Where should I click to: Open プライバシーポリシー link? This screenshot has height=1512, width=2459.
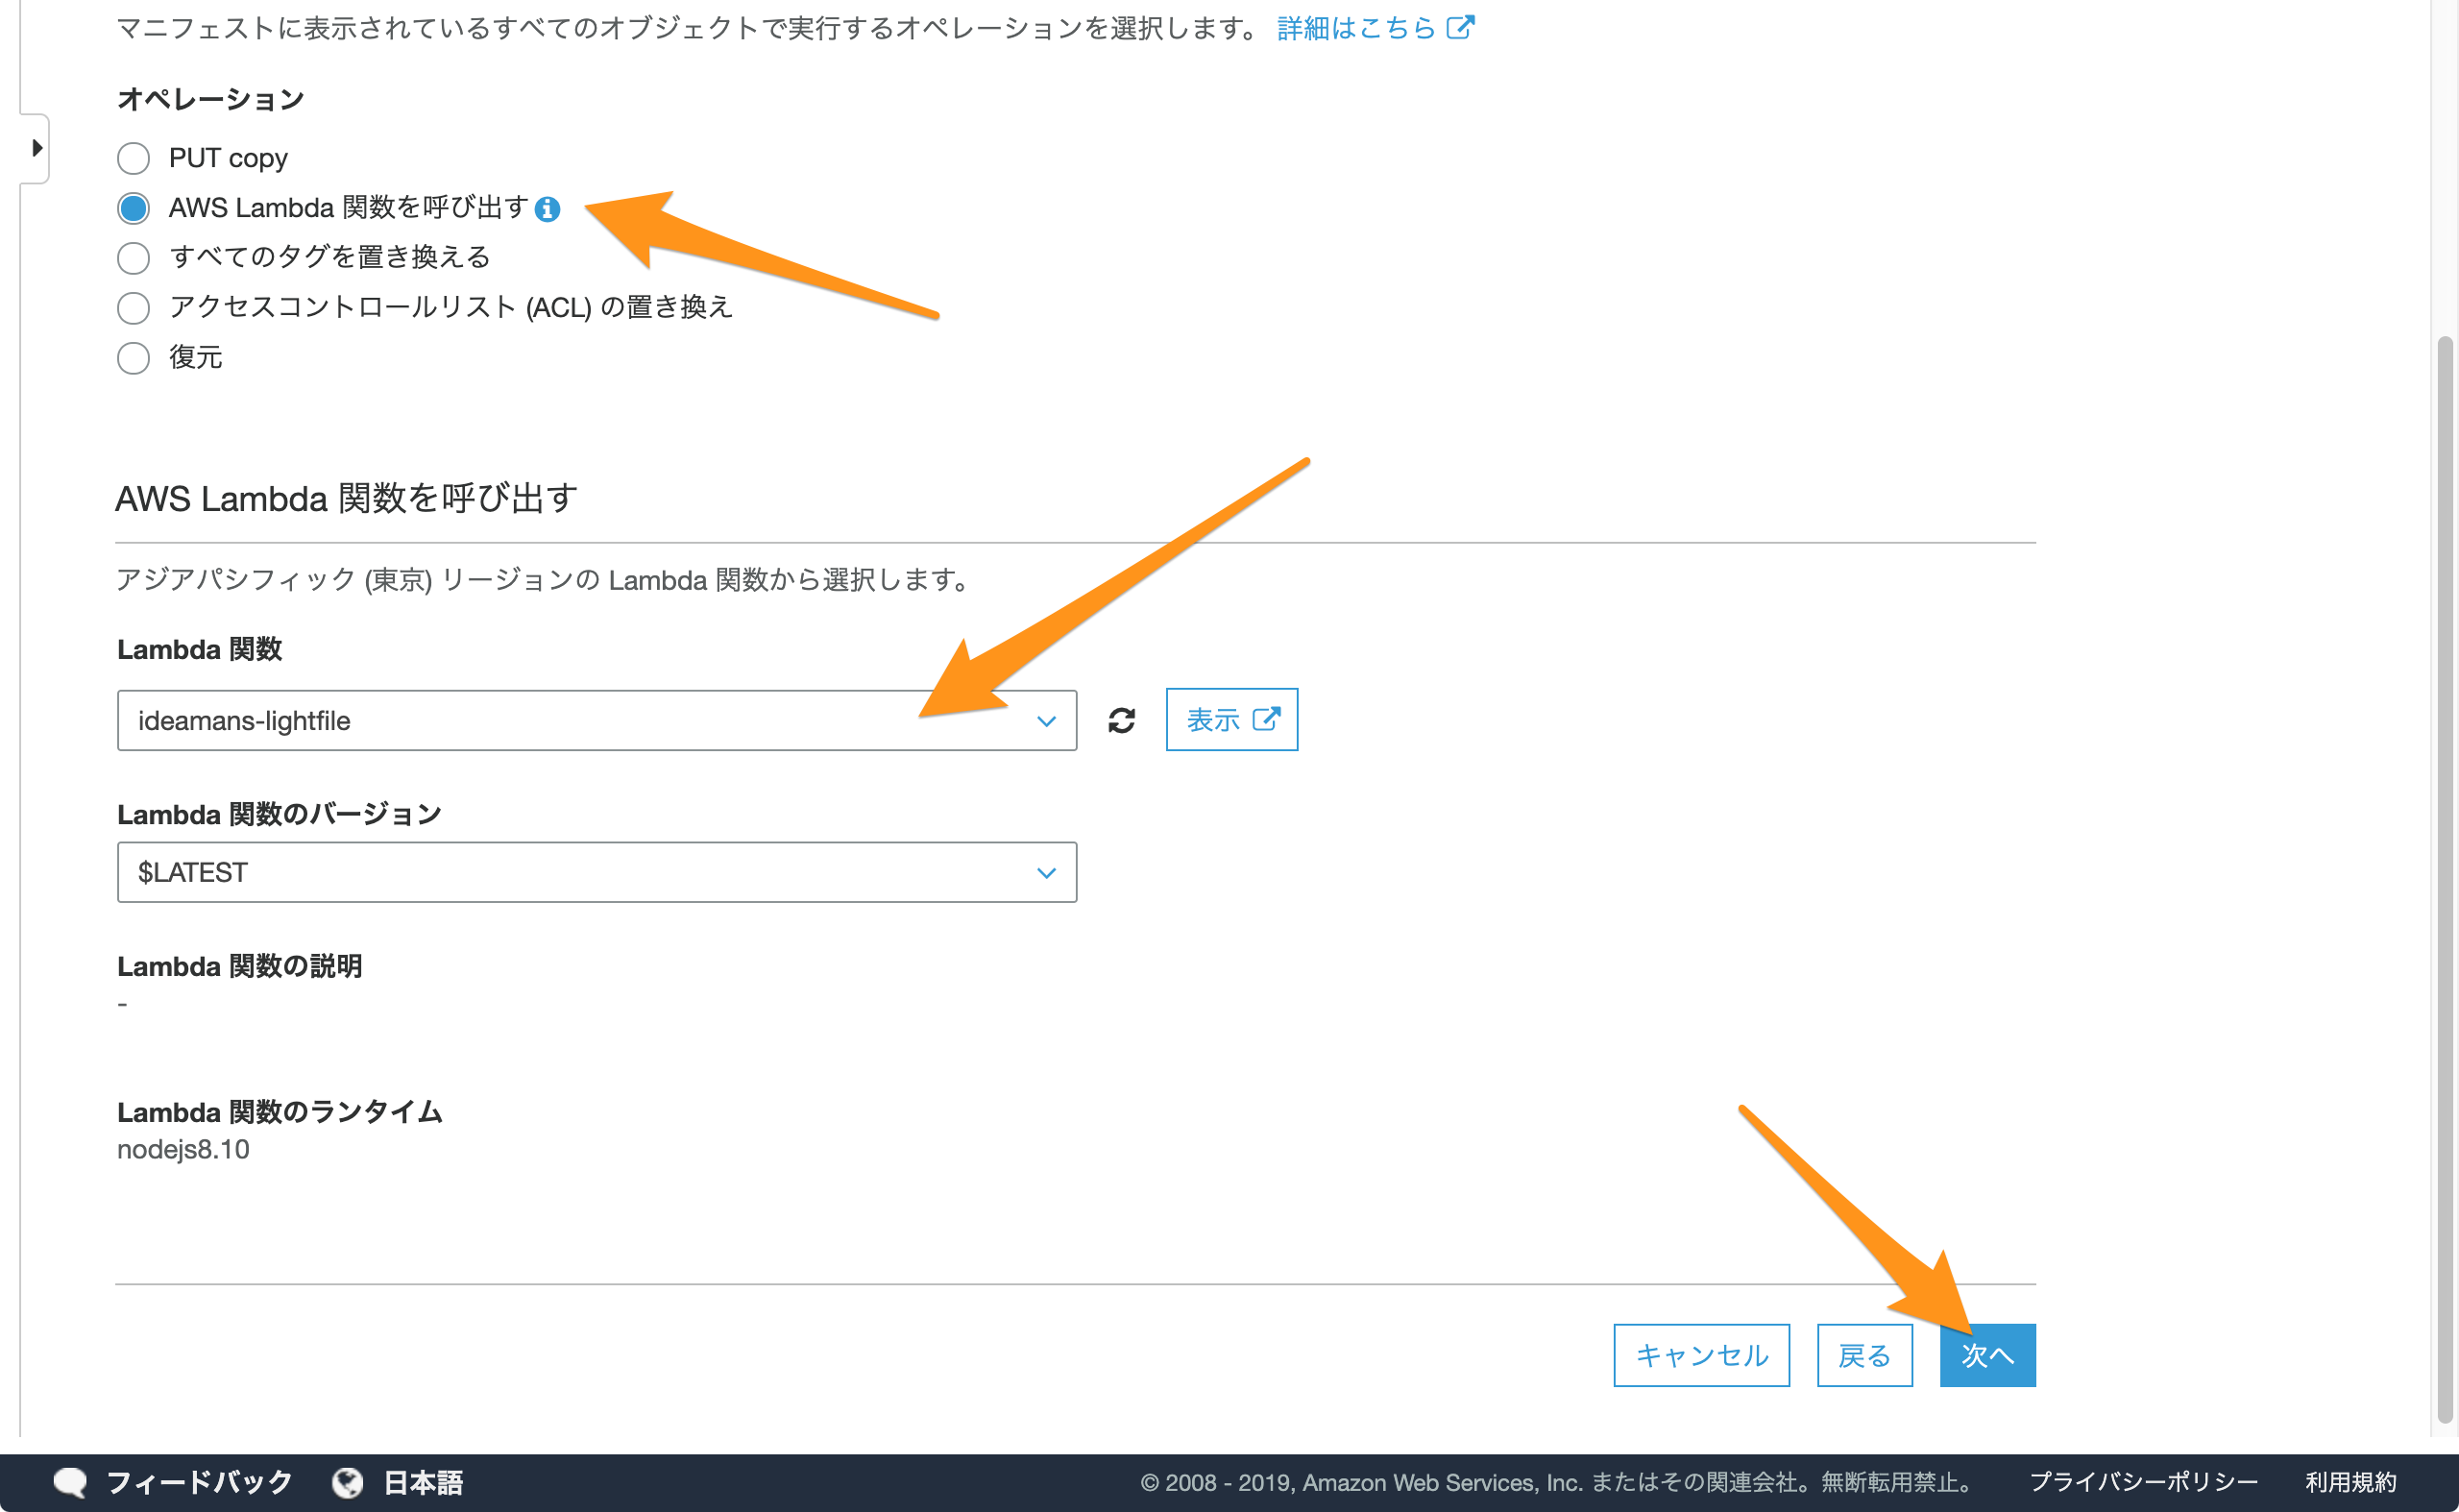tap(2143, 1482)
